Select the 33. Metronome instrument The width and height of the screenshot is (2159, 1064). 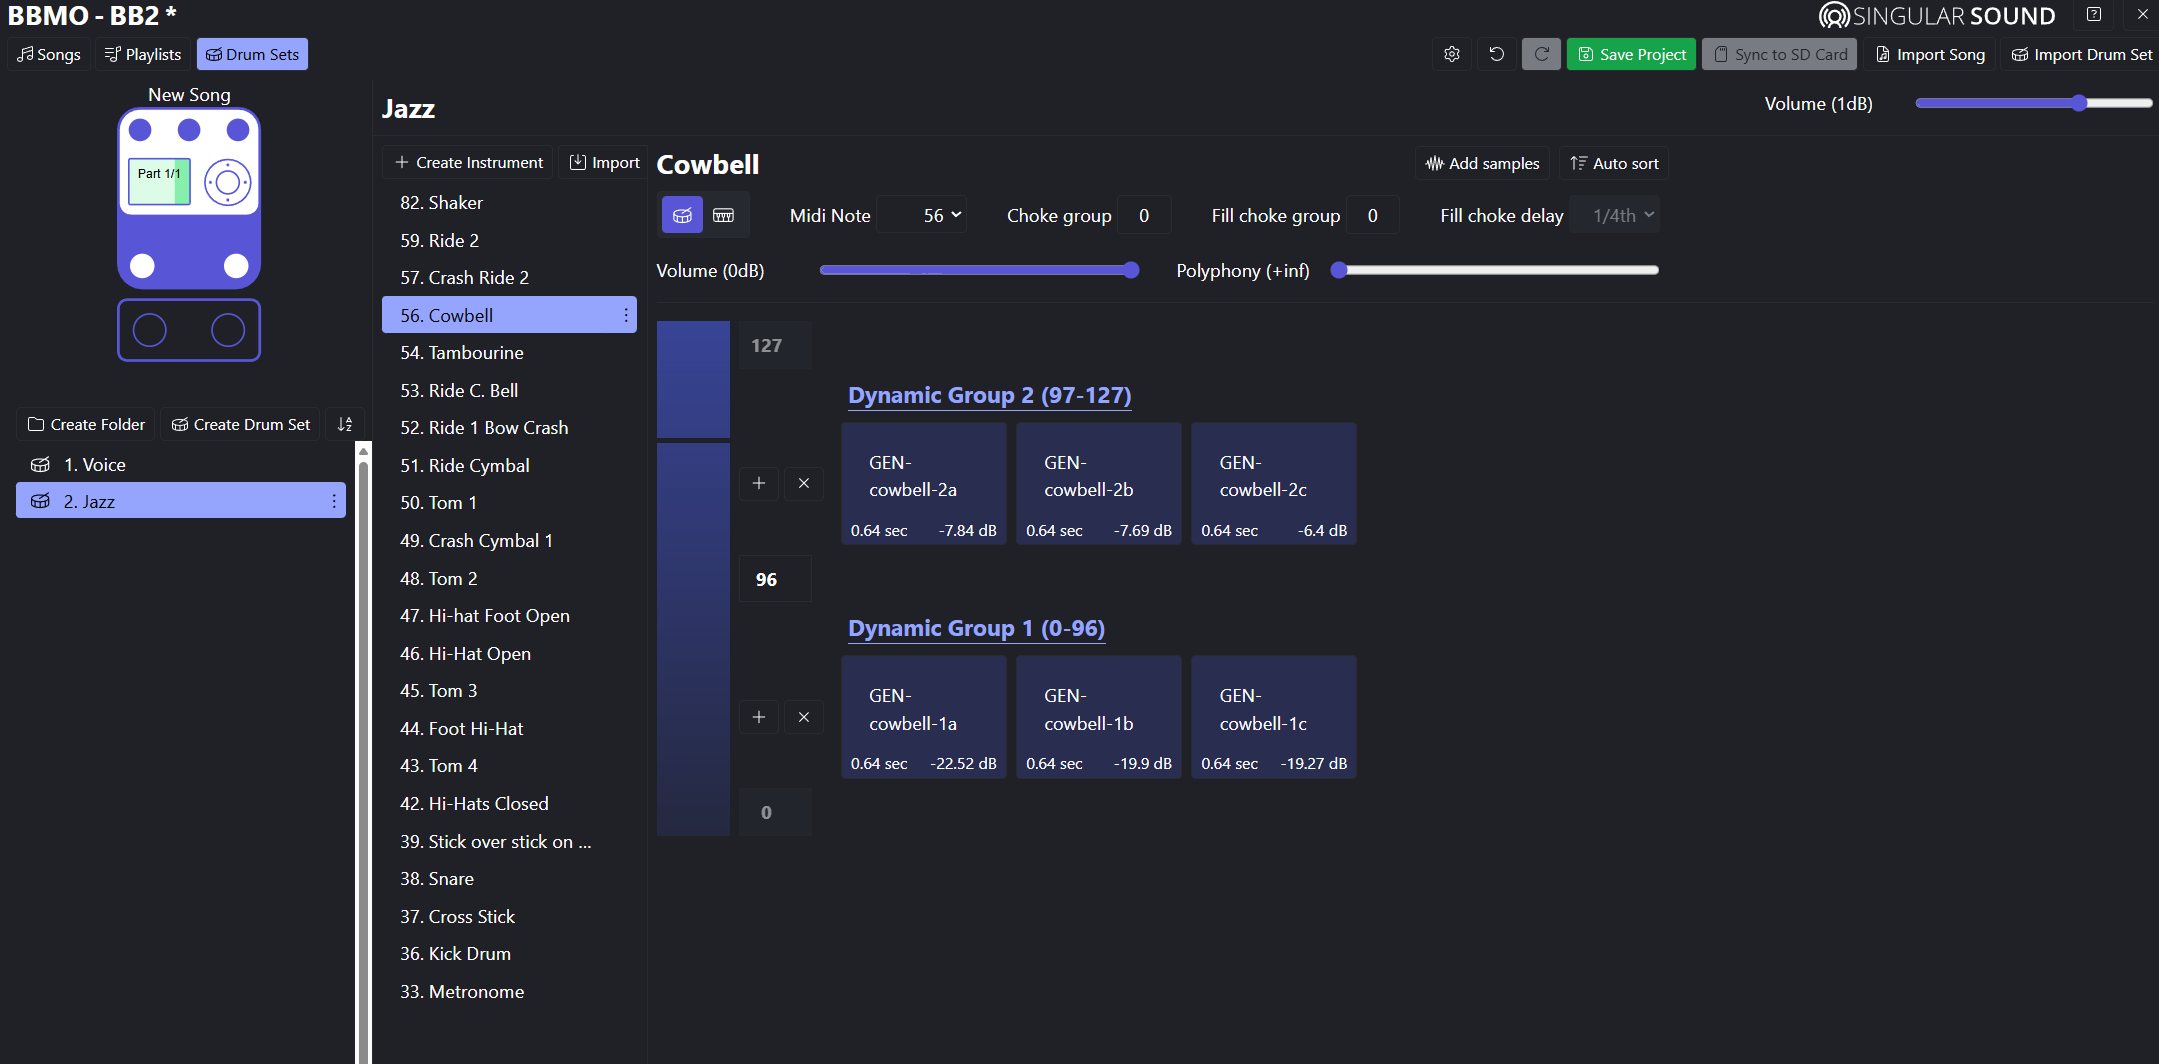(x=509, y=991)
